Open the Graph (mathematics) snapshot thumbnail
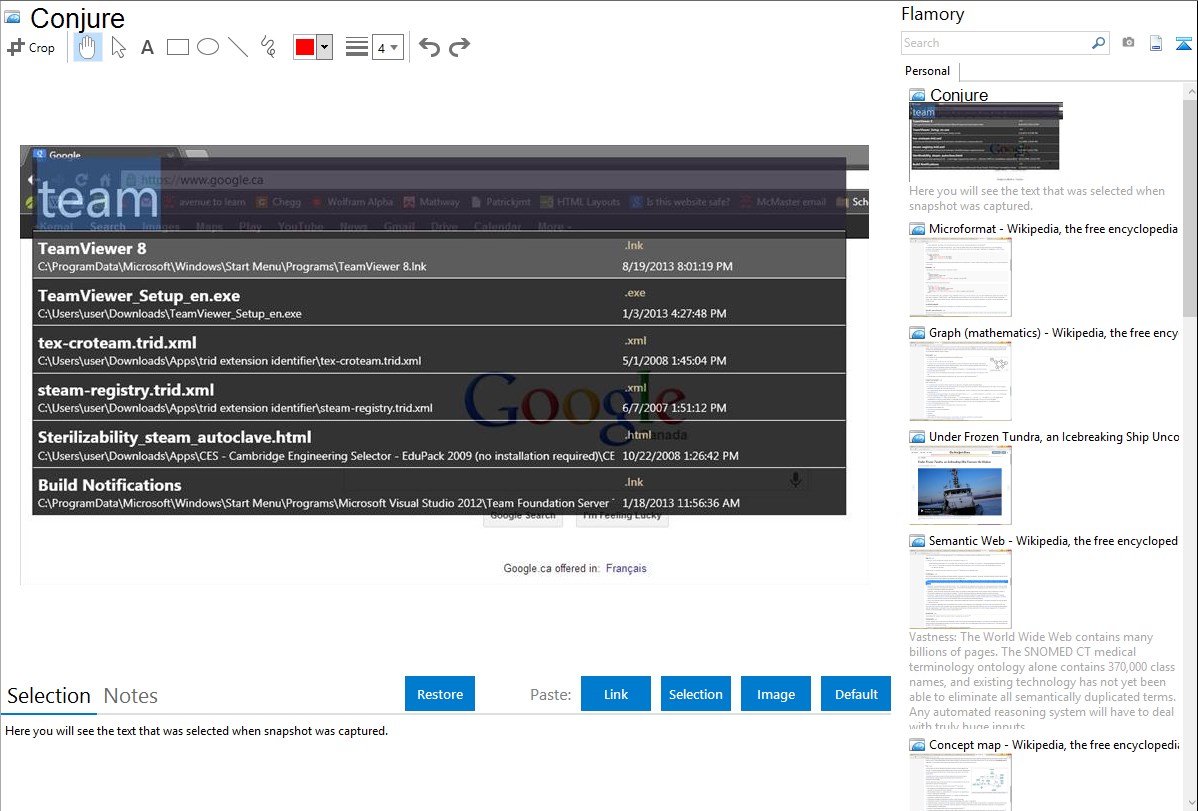 (x=960, y=381)
